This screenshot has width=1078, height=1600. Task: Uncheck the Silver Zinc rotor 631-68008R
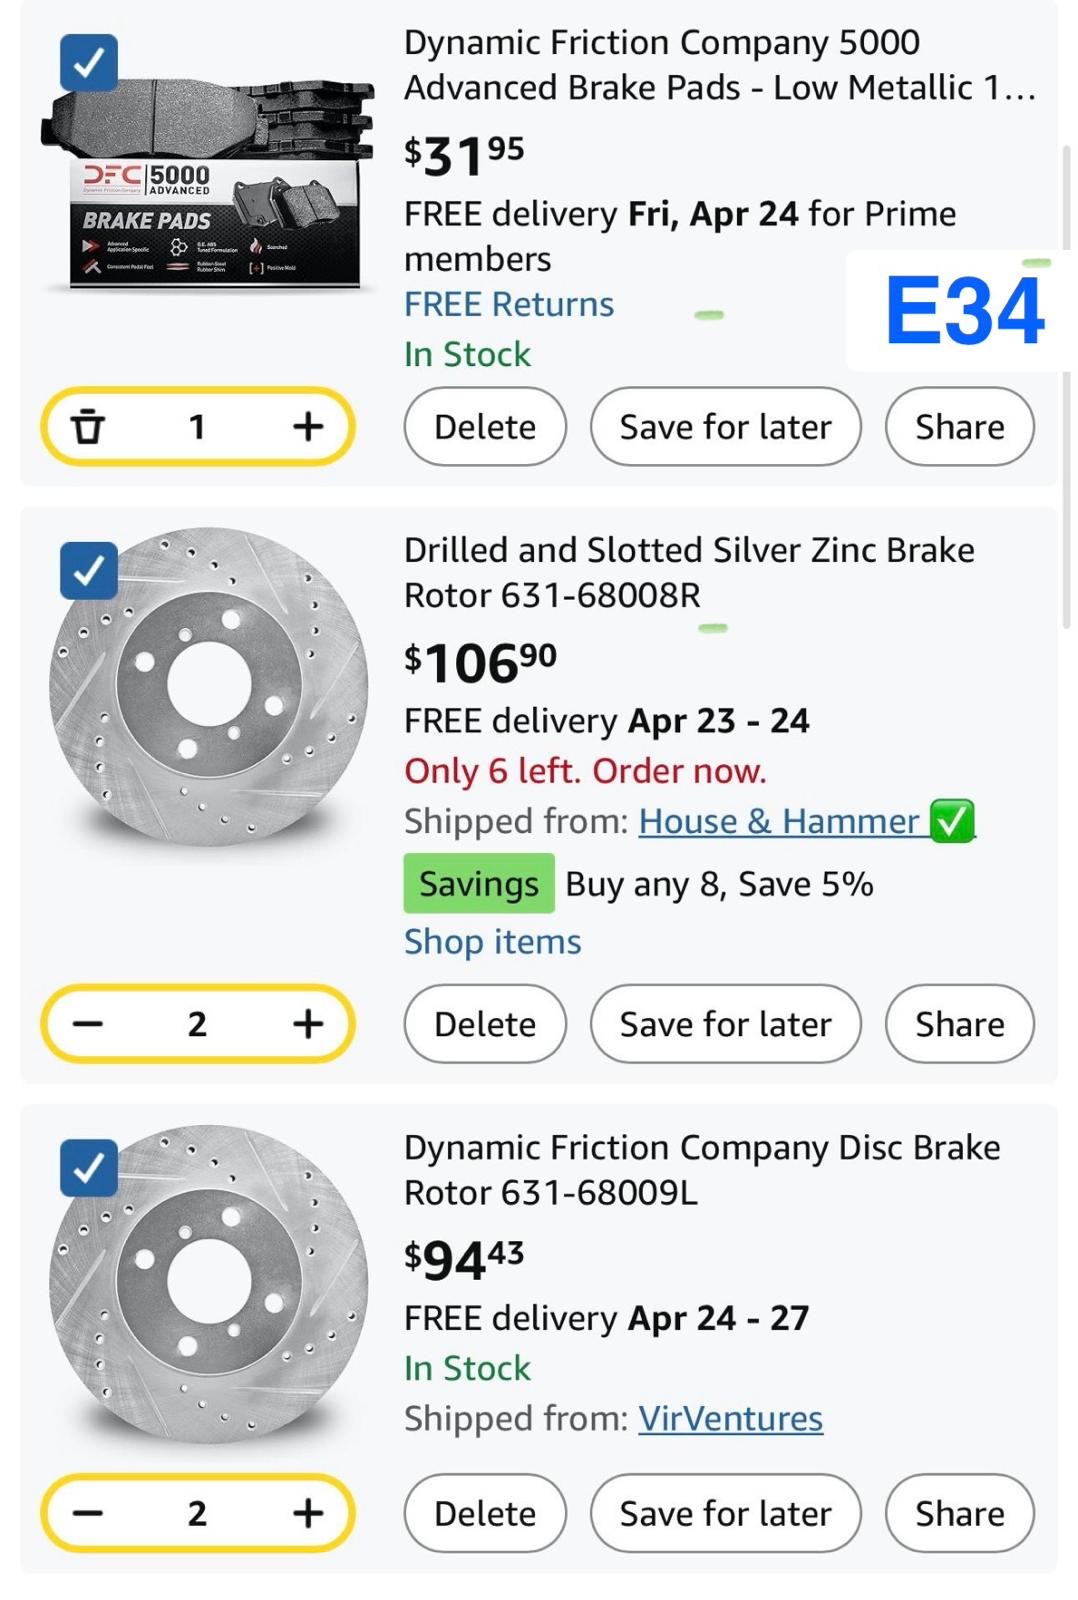89,571
